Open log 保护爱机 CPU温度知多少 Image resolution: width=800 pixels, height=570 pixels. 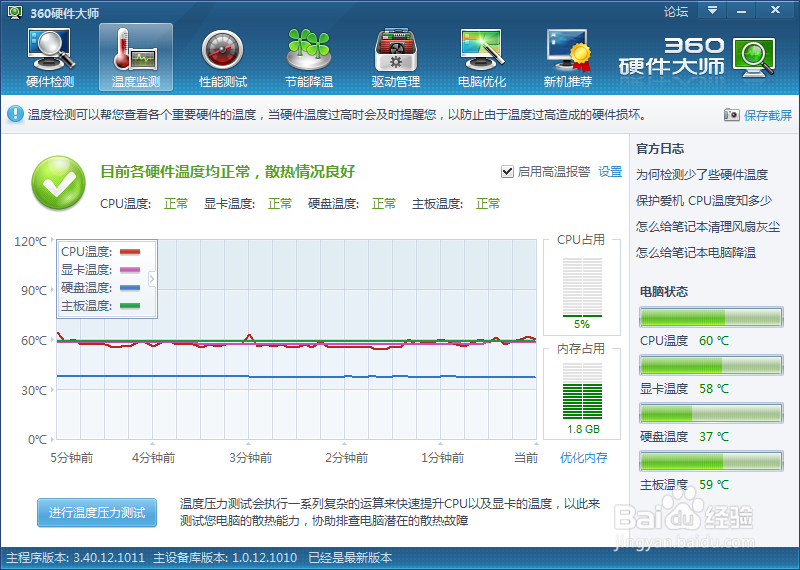click(704, 201)
